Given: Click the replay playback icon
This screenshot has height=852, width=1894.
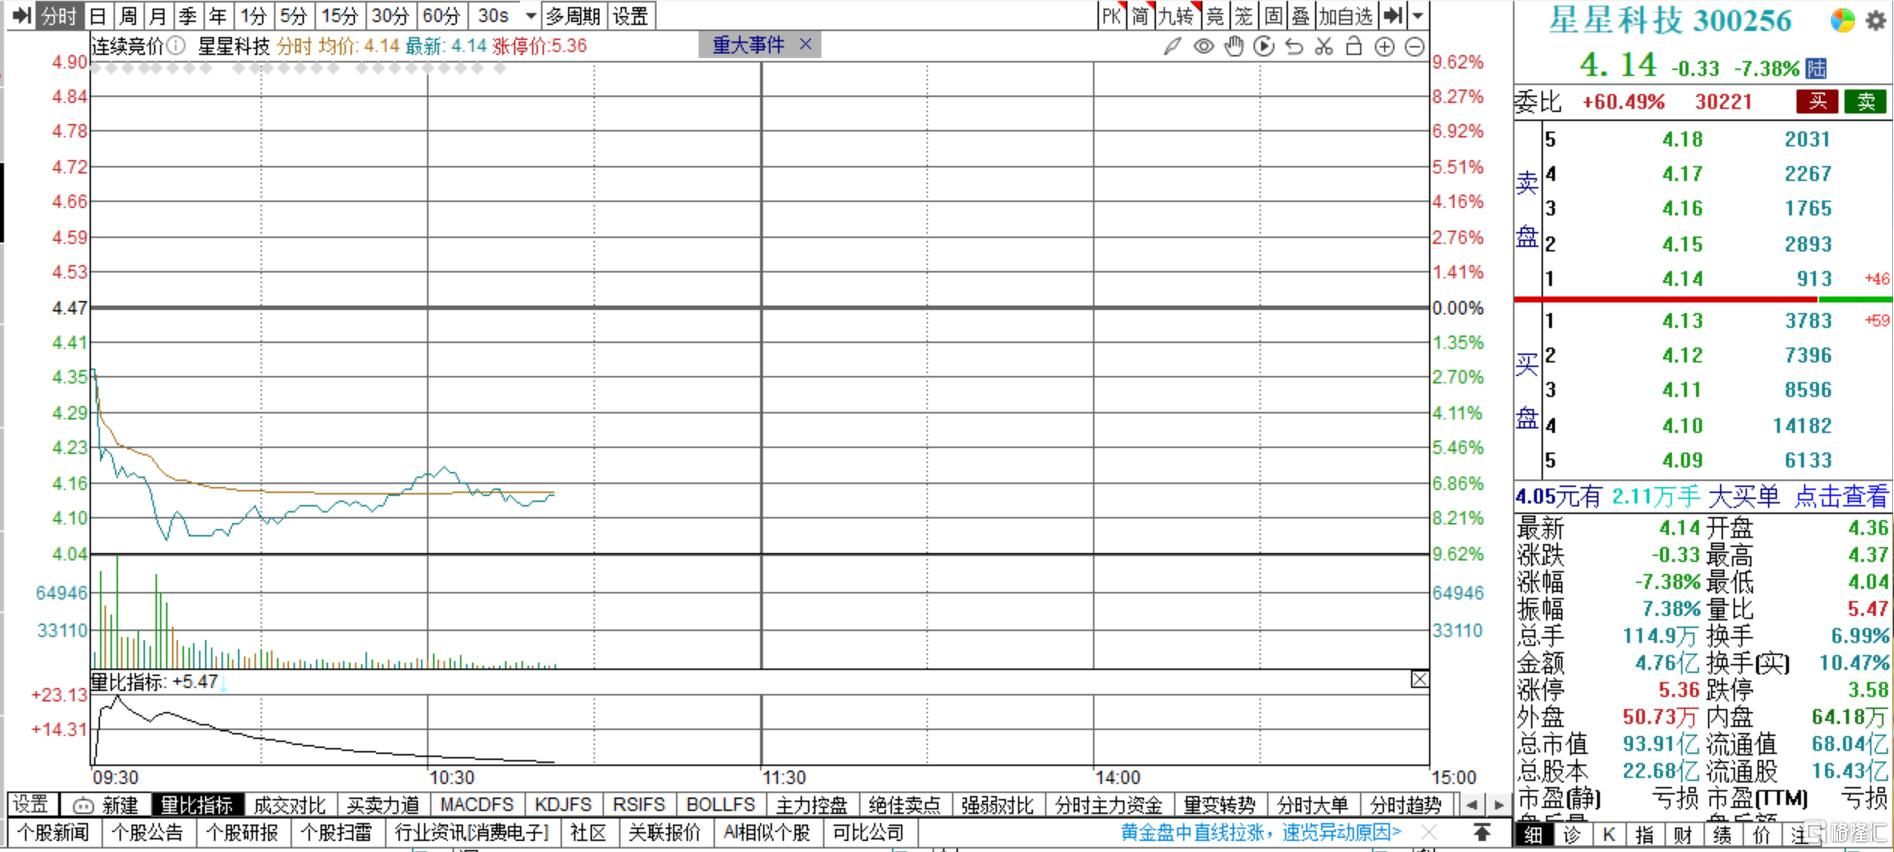Looking at the screenshot, I should pyautogui.click(x=1264, y=46).
